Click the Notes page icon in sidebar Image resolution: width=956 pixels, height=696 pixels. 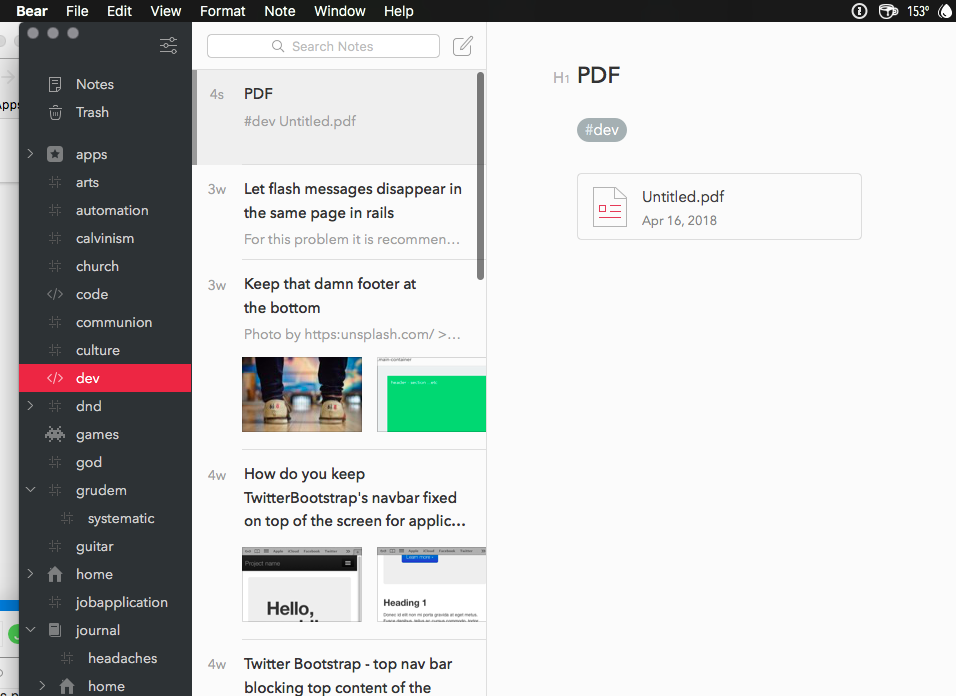[55, 84]
